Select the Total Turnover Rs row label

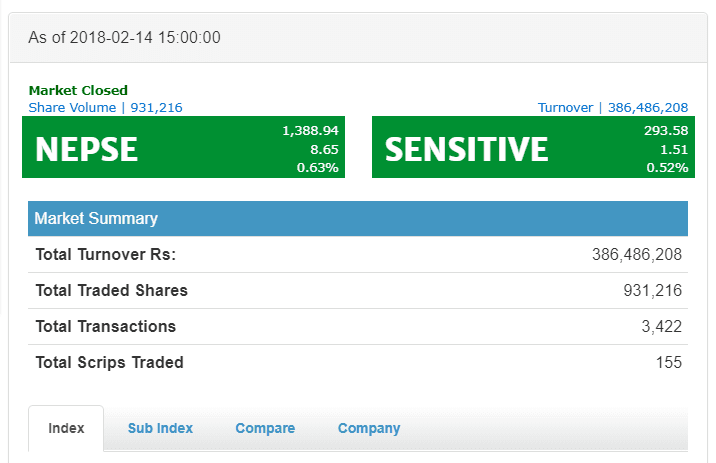pos(106,255)
